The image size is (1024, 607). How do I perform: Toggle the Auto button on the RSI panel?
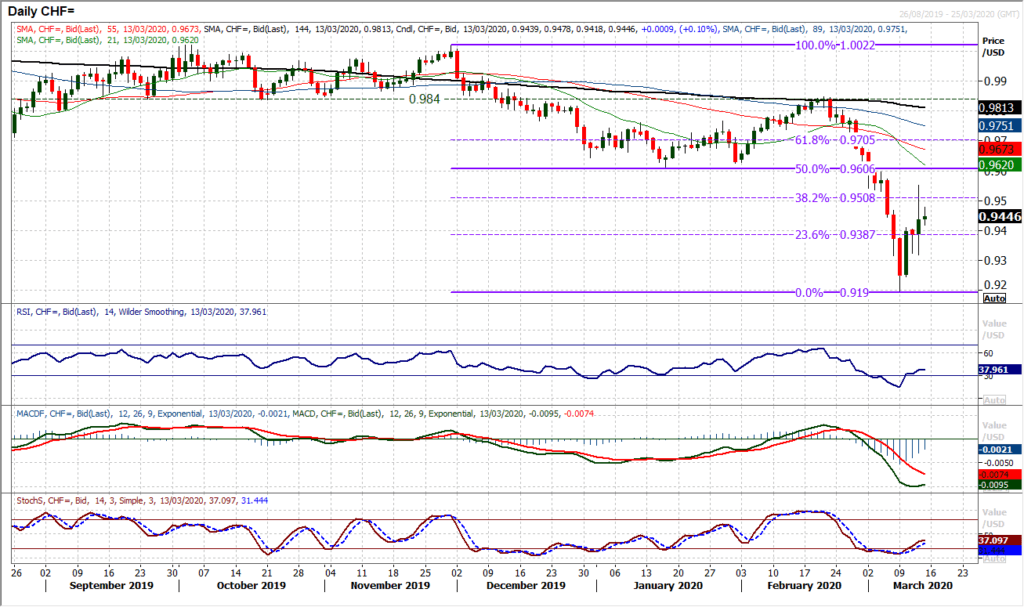click(x=994, y=401)
